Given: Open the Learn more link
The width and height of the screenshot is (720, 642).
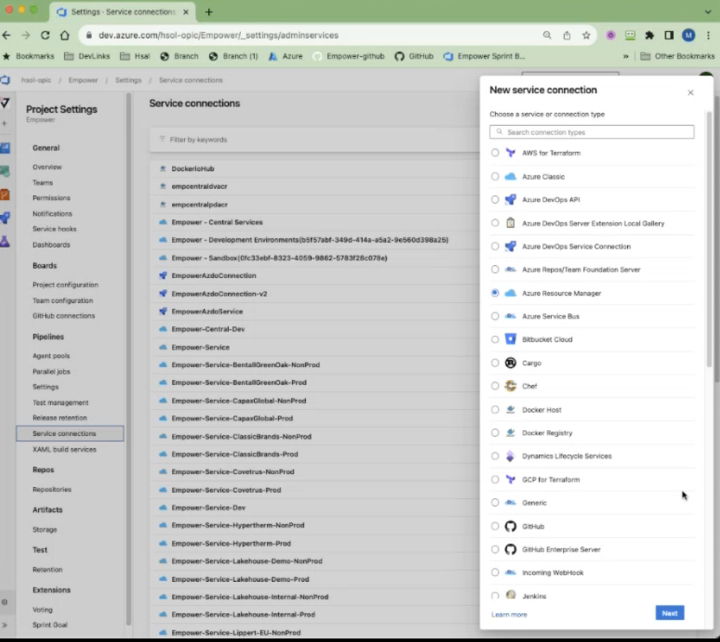Looking at the screenshot, I should (x=509, y=614).
